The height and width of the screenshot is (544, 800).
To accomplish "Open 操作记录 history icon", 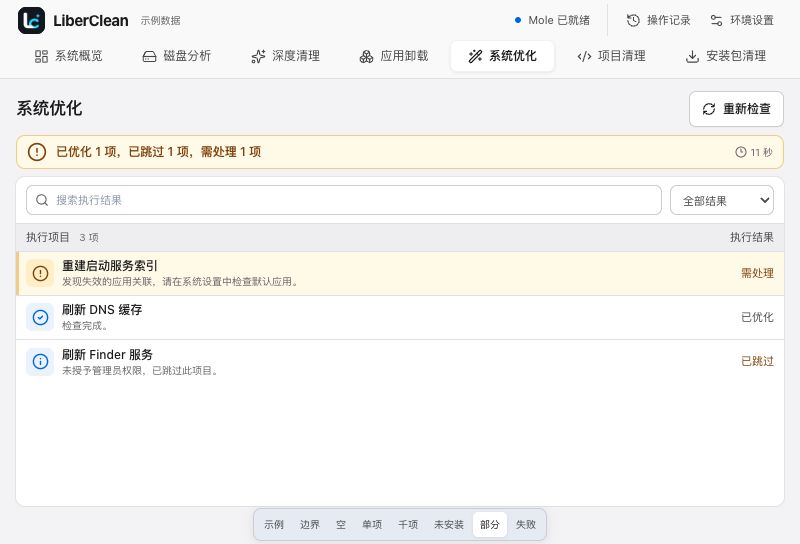I will pos(633,20).
